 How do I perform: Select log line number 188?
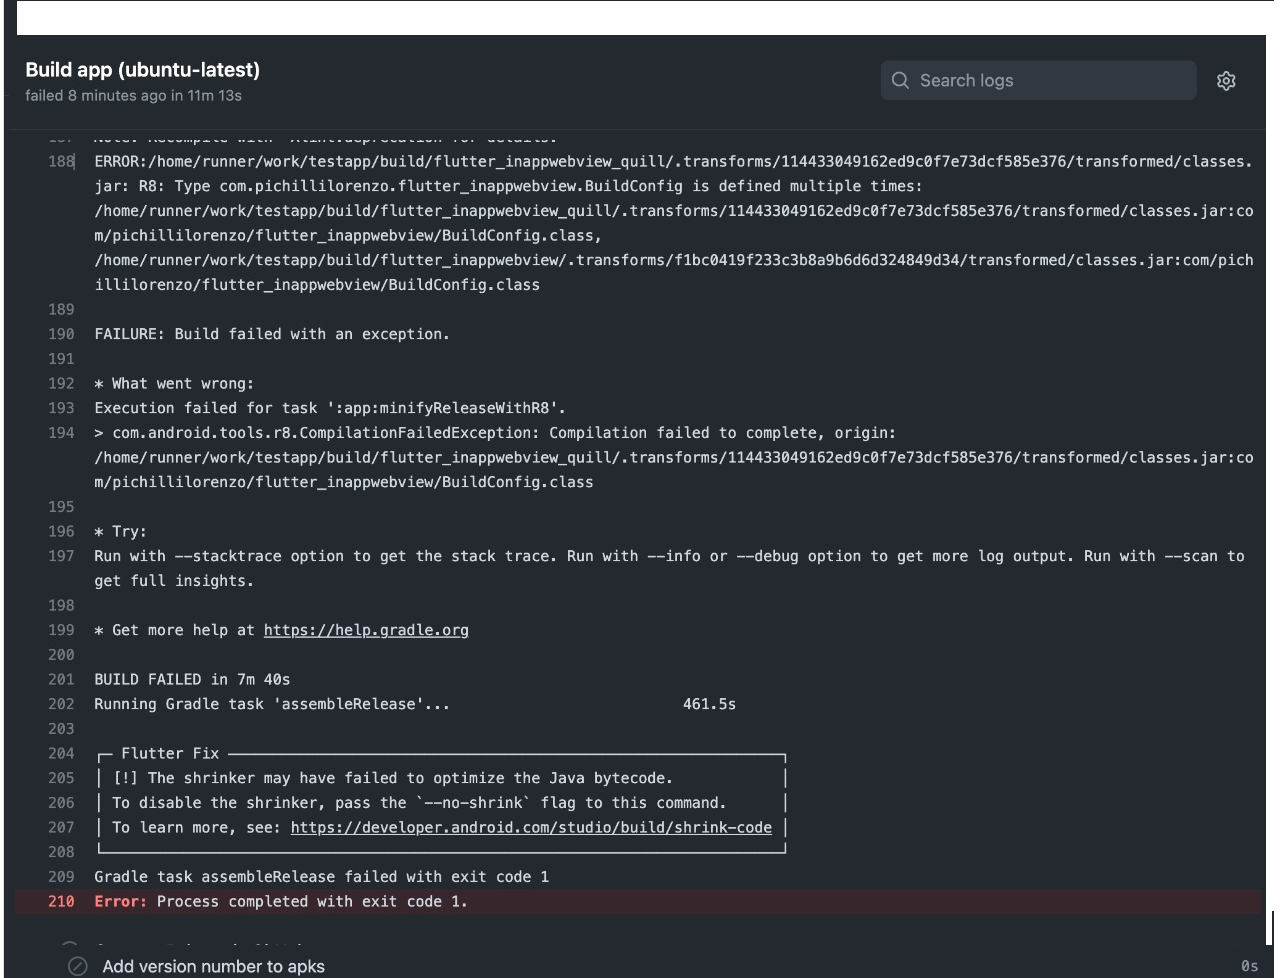pos(61,161)
